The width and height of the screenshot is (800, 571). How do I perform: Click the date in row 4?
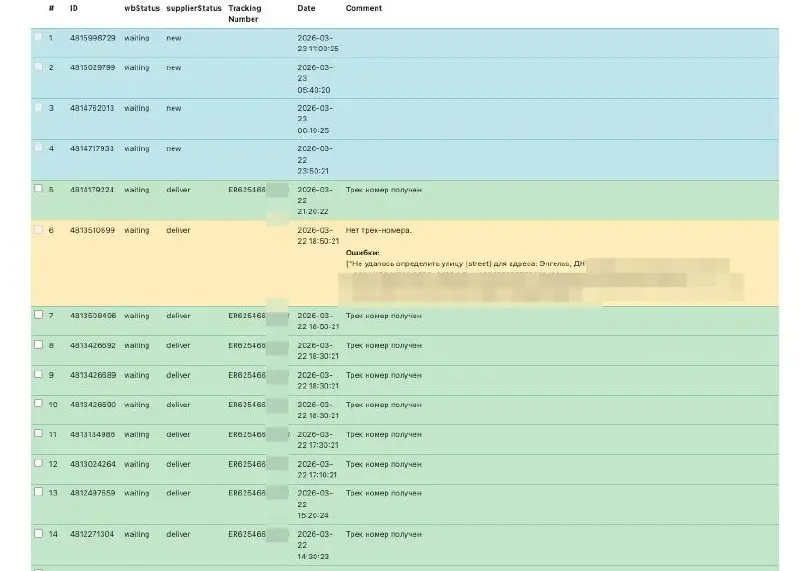point(315,160)
